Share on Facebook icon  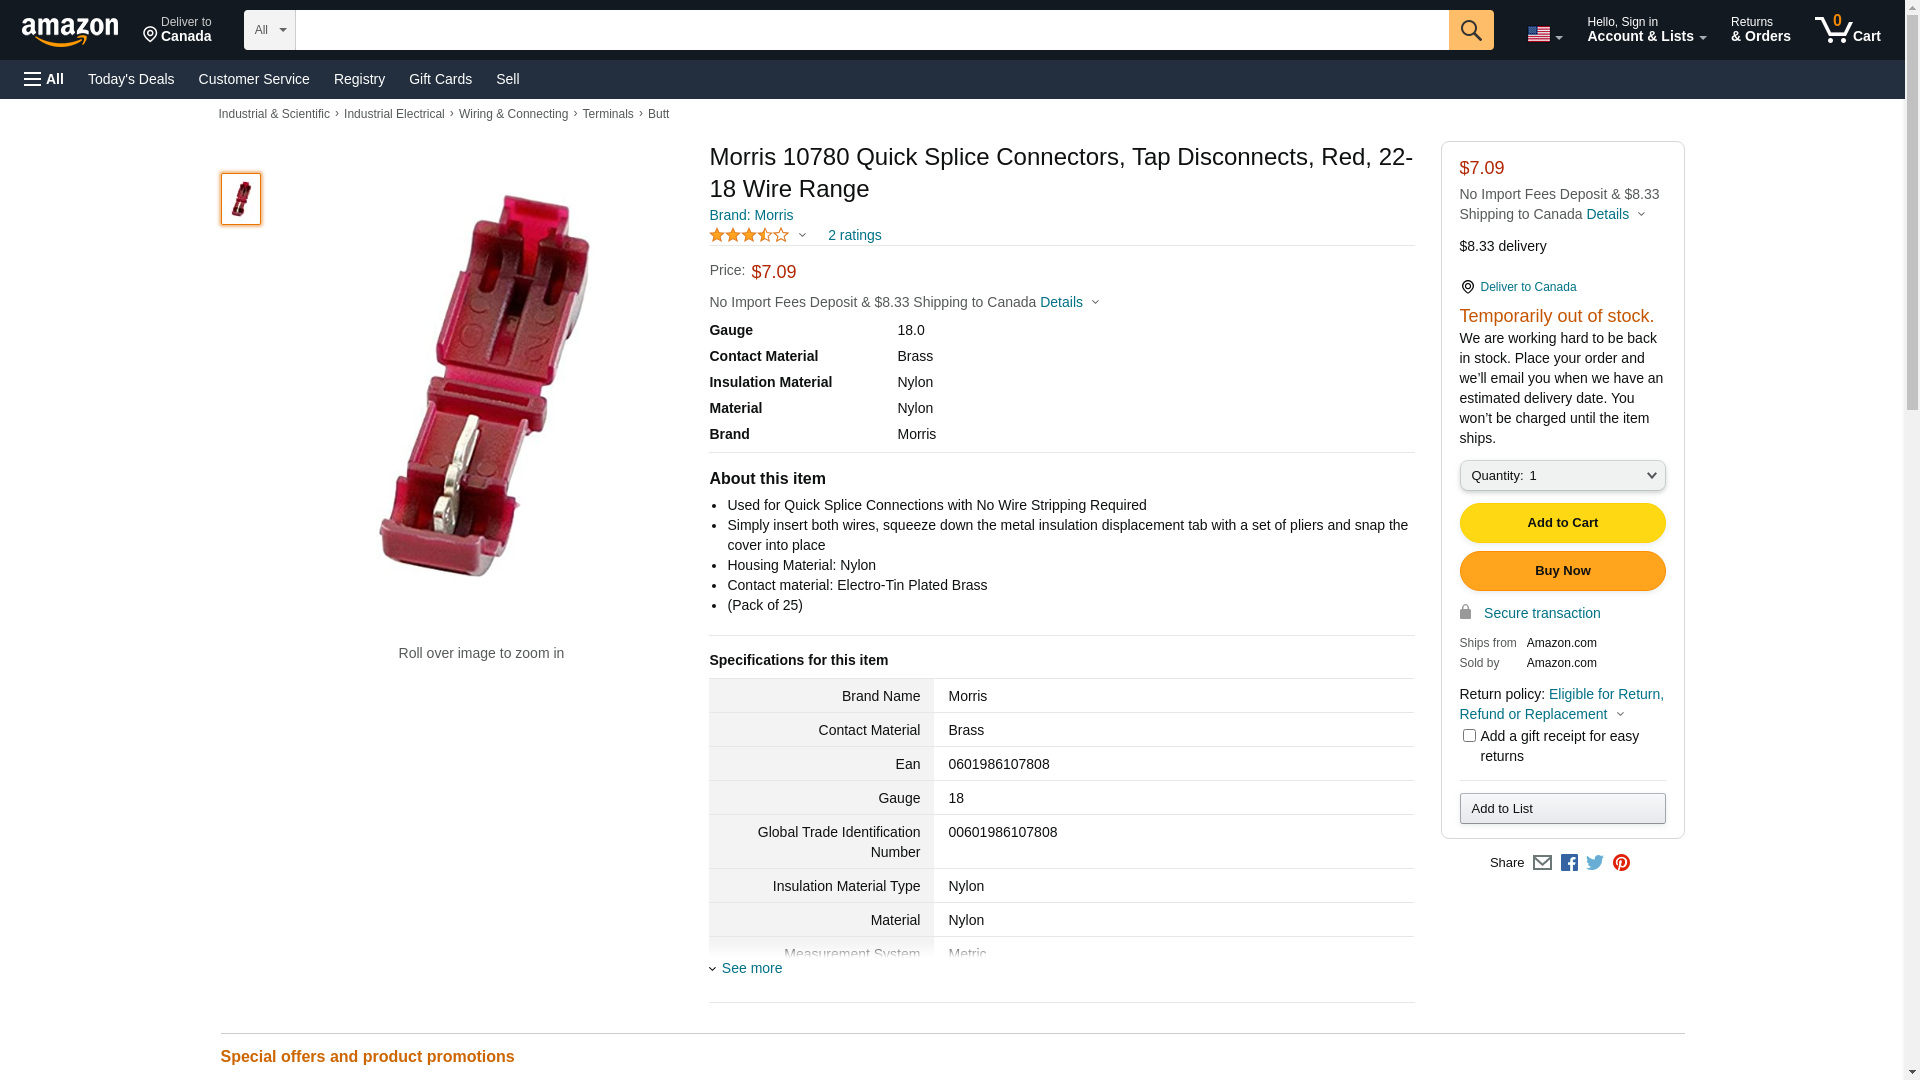click(x=1569, y=863)
